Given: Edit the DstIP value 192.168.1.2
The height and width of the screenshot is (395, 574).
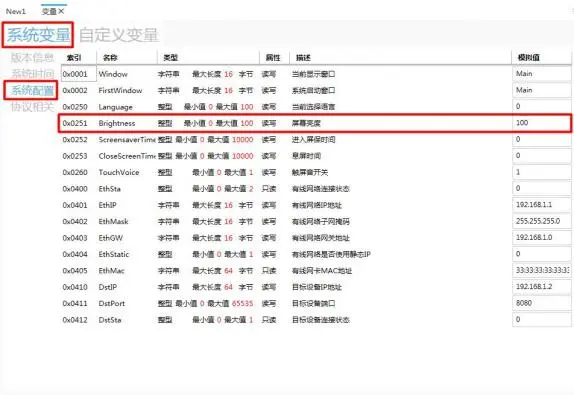Looking at the screenshot, I should tap(542, 287).
